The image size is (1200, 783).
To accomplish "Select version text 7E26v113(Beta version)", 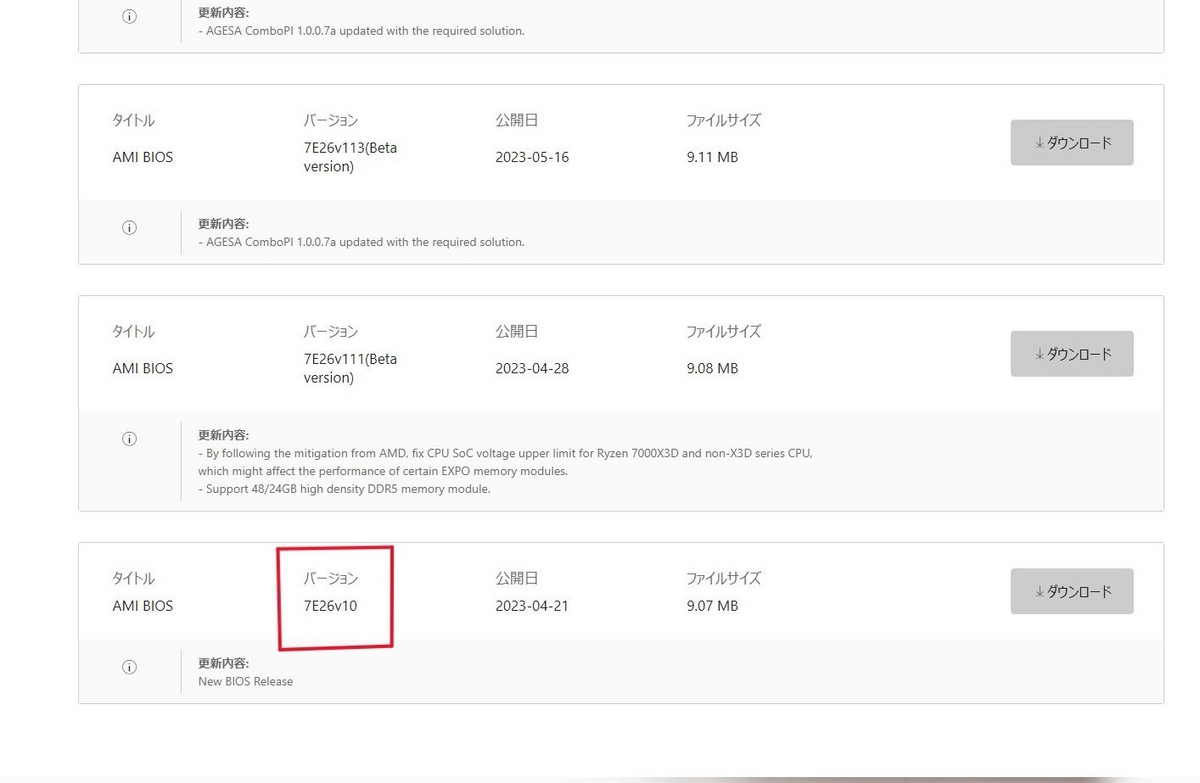I will [351, 157].
